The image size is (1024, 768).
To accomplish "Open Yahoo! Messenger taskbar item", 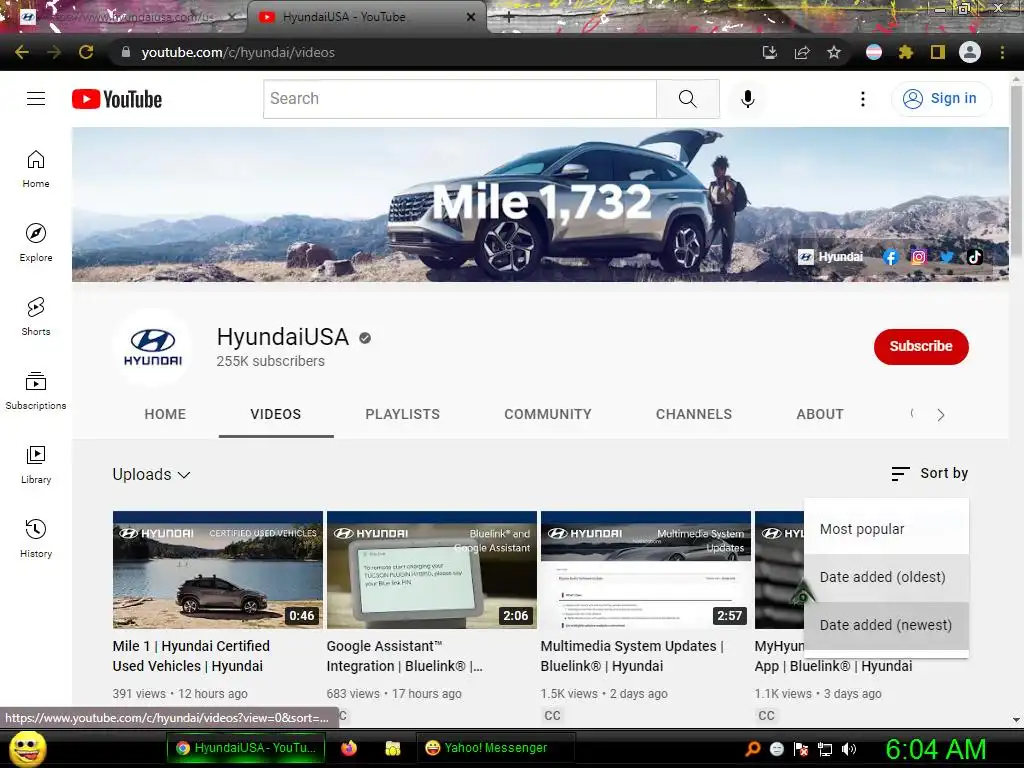I will pos(496,748).
